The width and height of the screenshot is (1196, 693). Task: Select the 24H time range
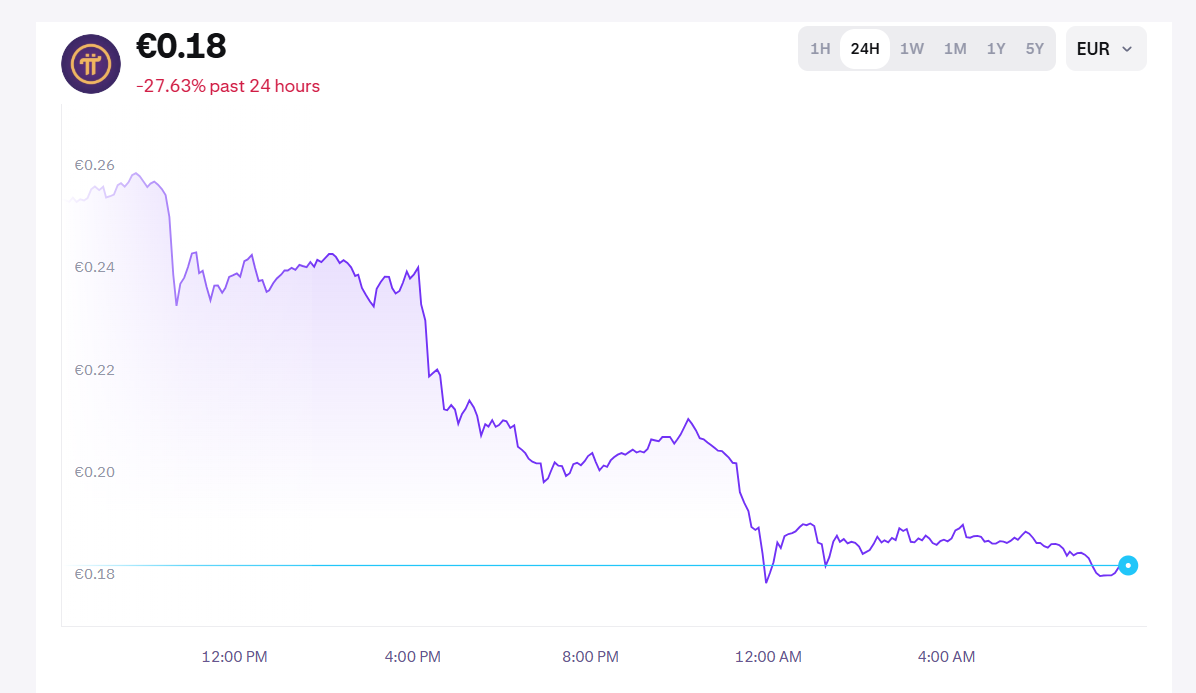tap(865, 49)
